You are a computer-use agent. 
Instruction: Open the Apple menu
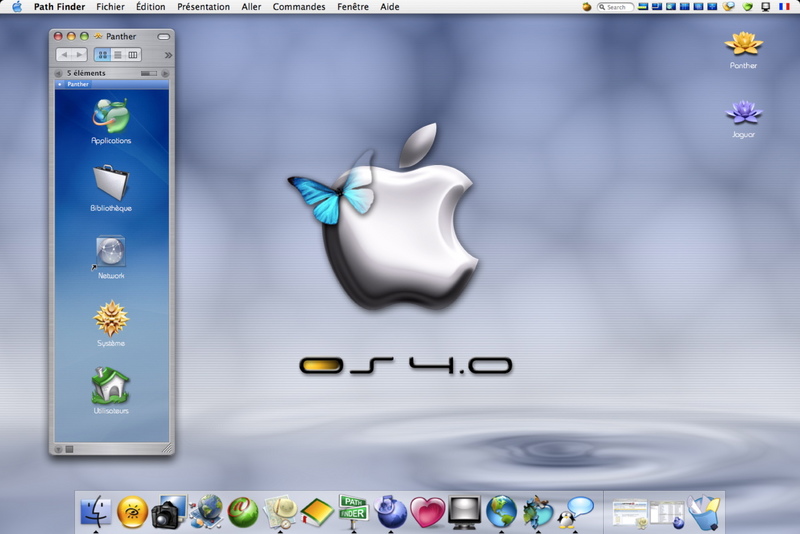pos(17,7)
